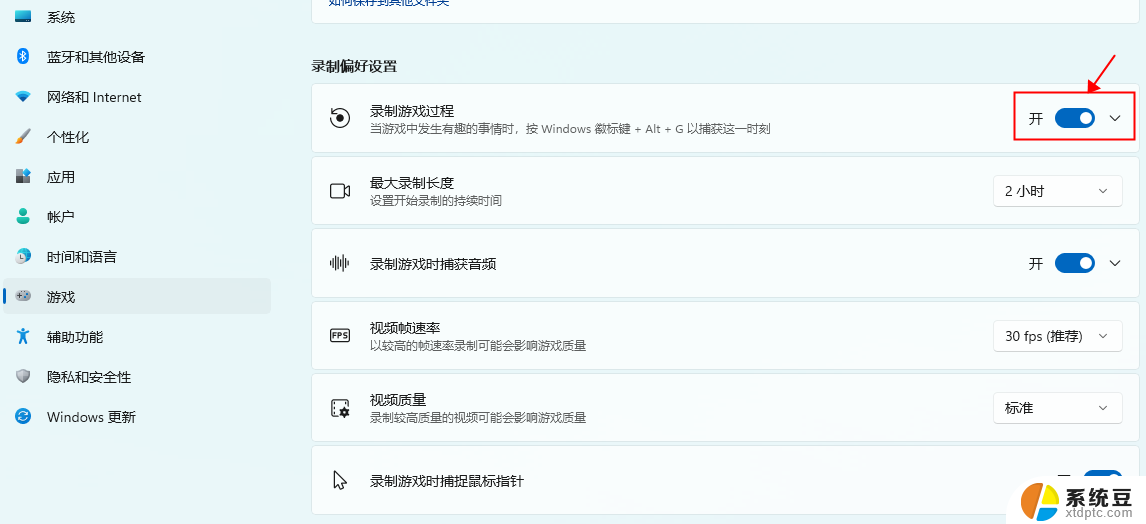Click the FPS icon beside video frame rate
The height and width of the screenshot is (524, 1146).
tap(340, 335)
